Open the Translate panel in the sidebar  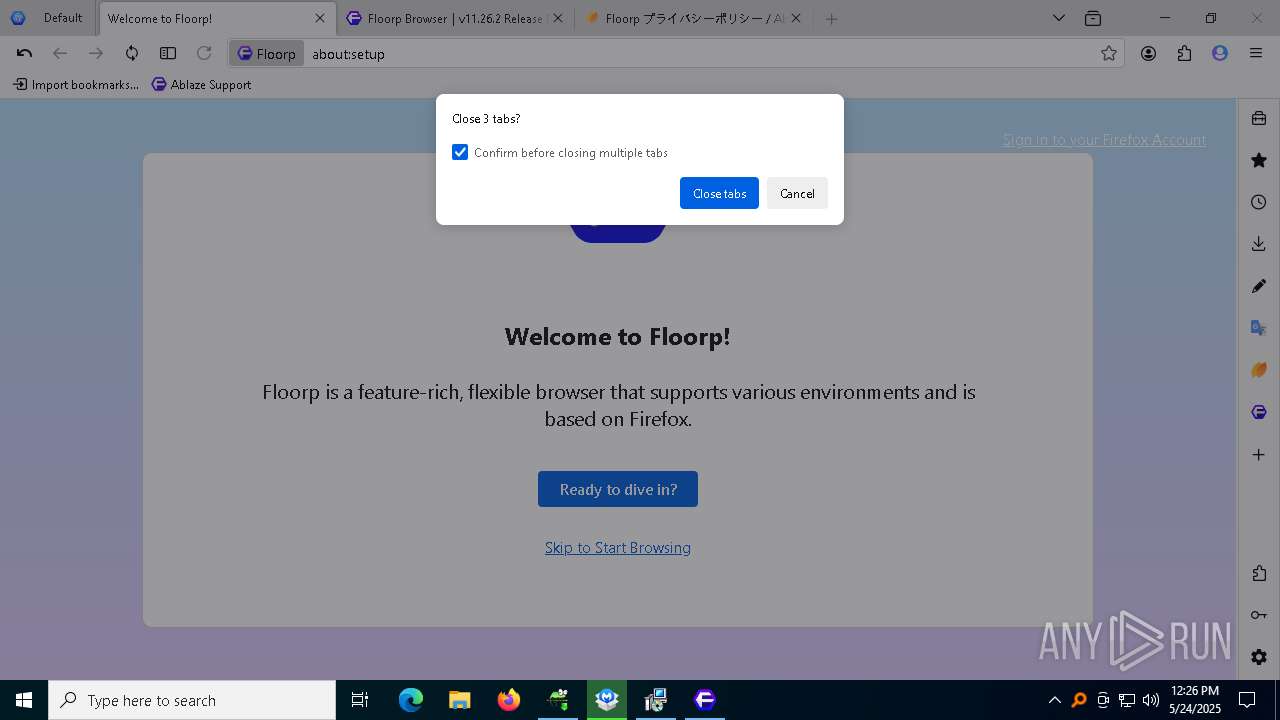click(1259, 328)
